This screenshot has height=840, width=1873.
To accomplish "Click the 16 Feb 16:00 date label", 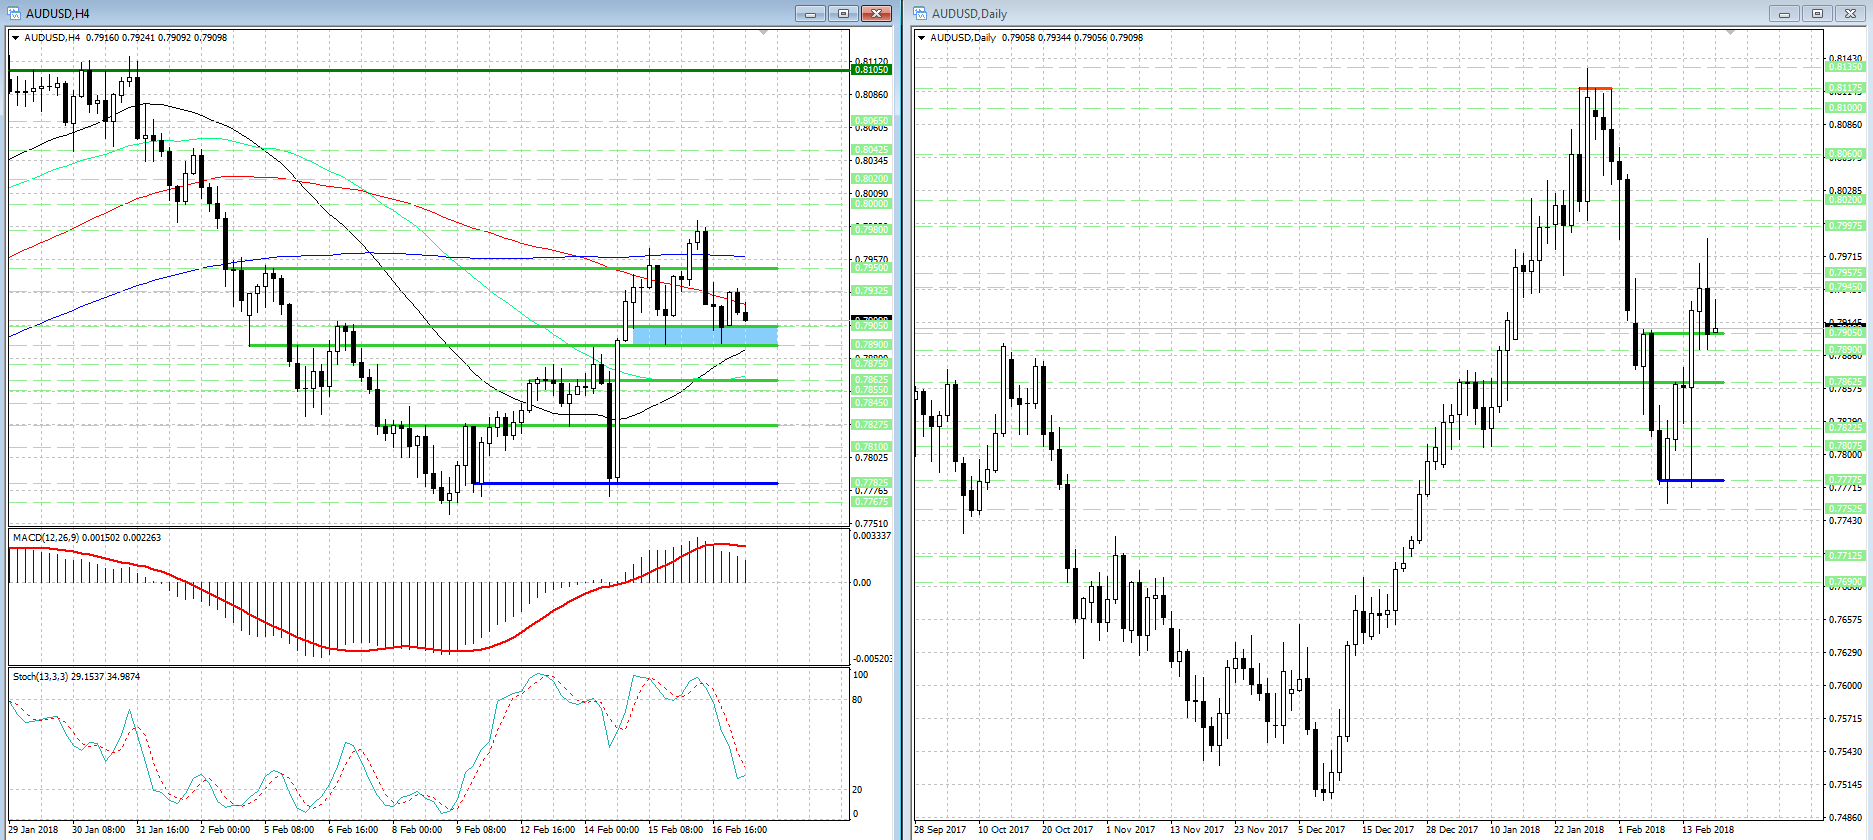I will tap(739, 829).
